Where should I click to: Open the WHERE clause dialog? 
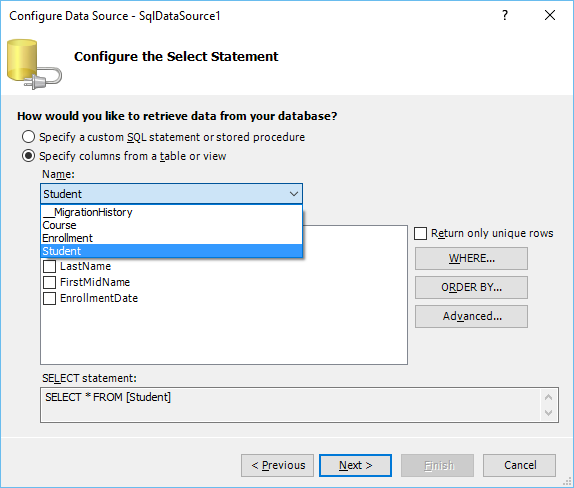coord(472,258)
